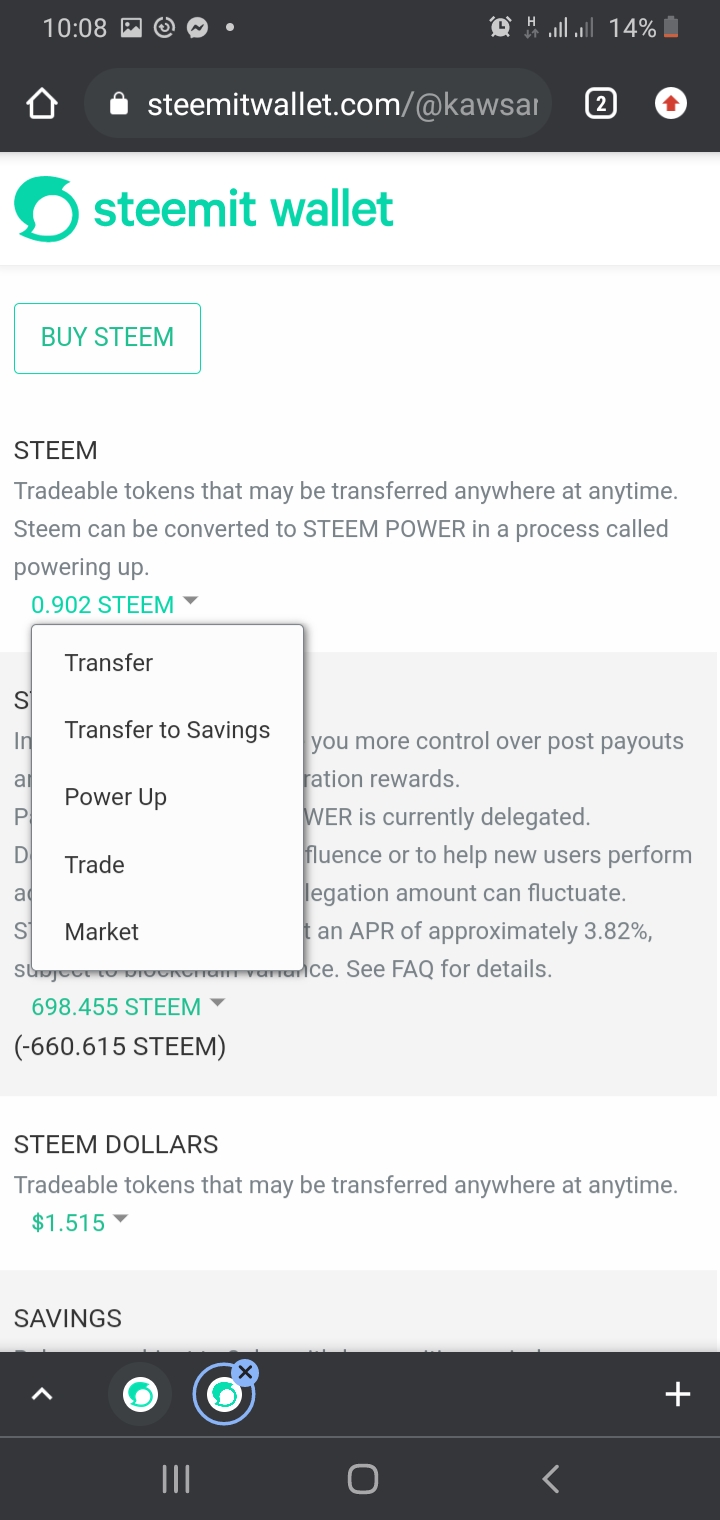Tap the lock icon for site info
The height and width of the screenshot is (1520, 720).
(x=119, y=104)
